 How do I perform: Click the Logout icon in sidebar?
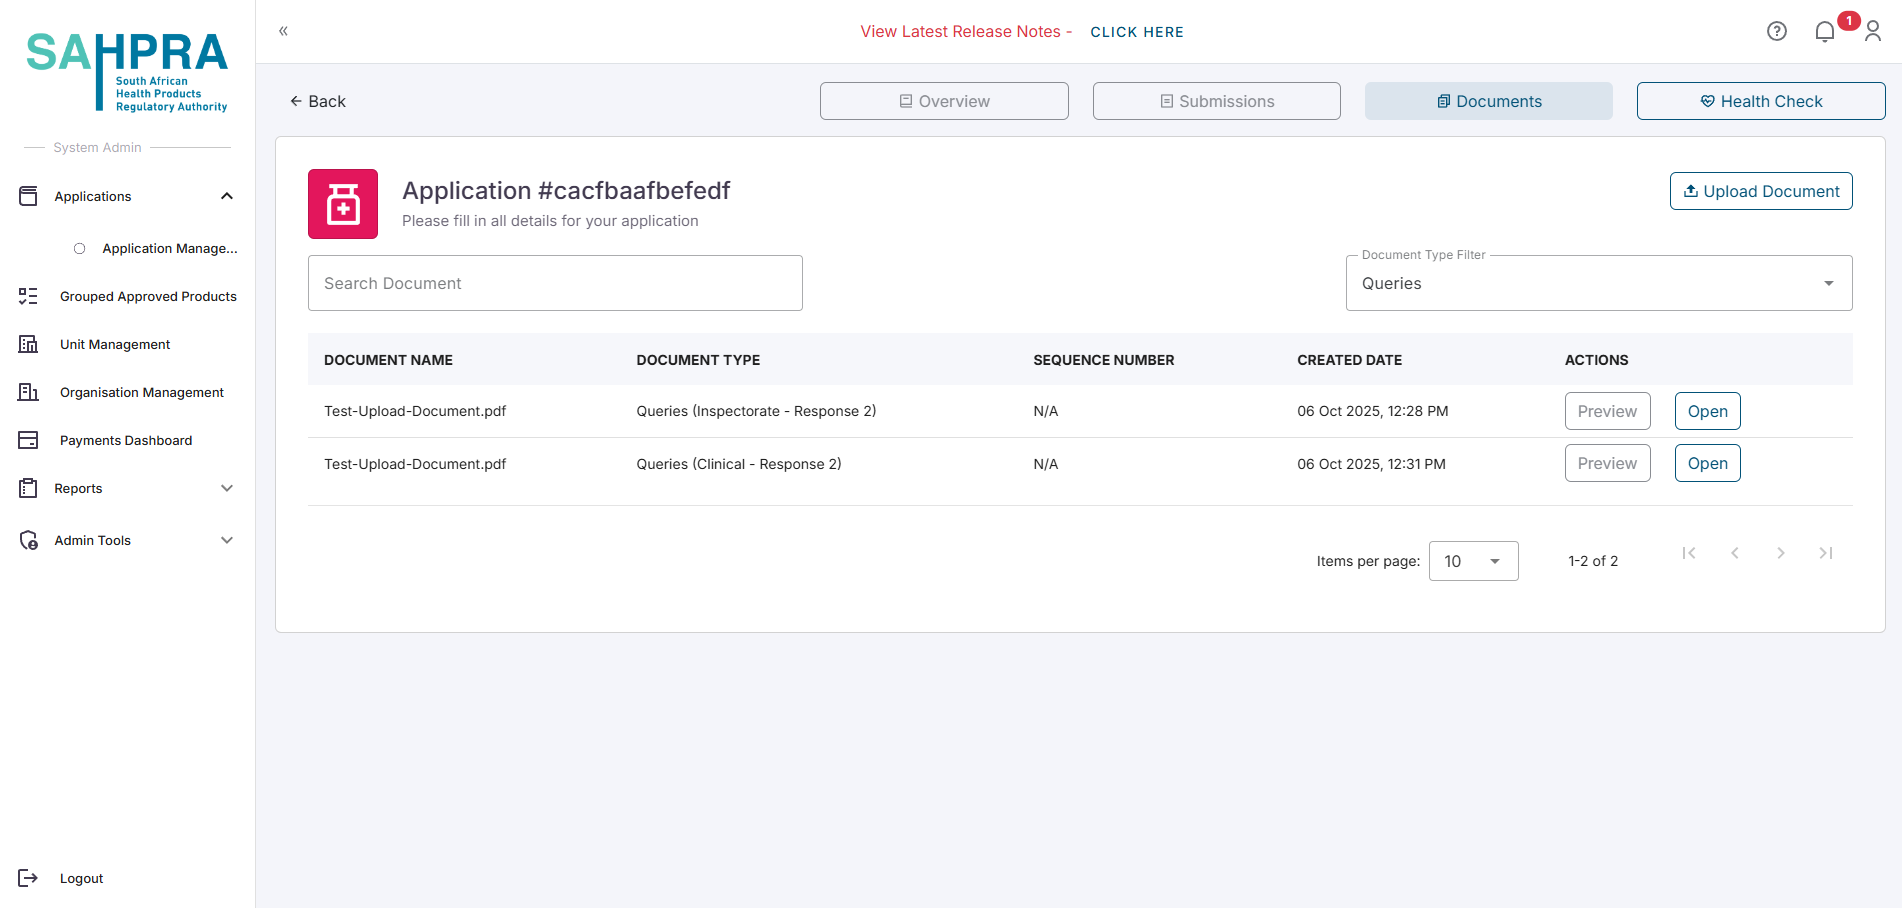coord(28,878)
